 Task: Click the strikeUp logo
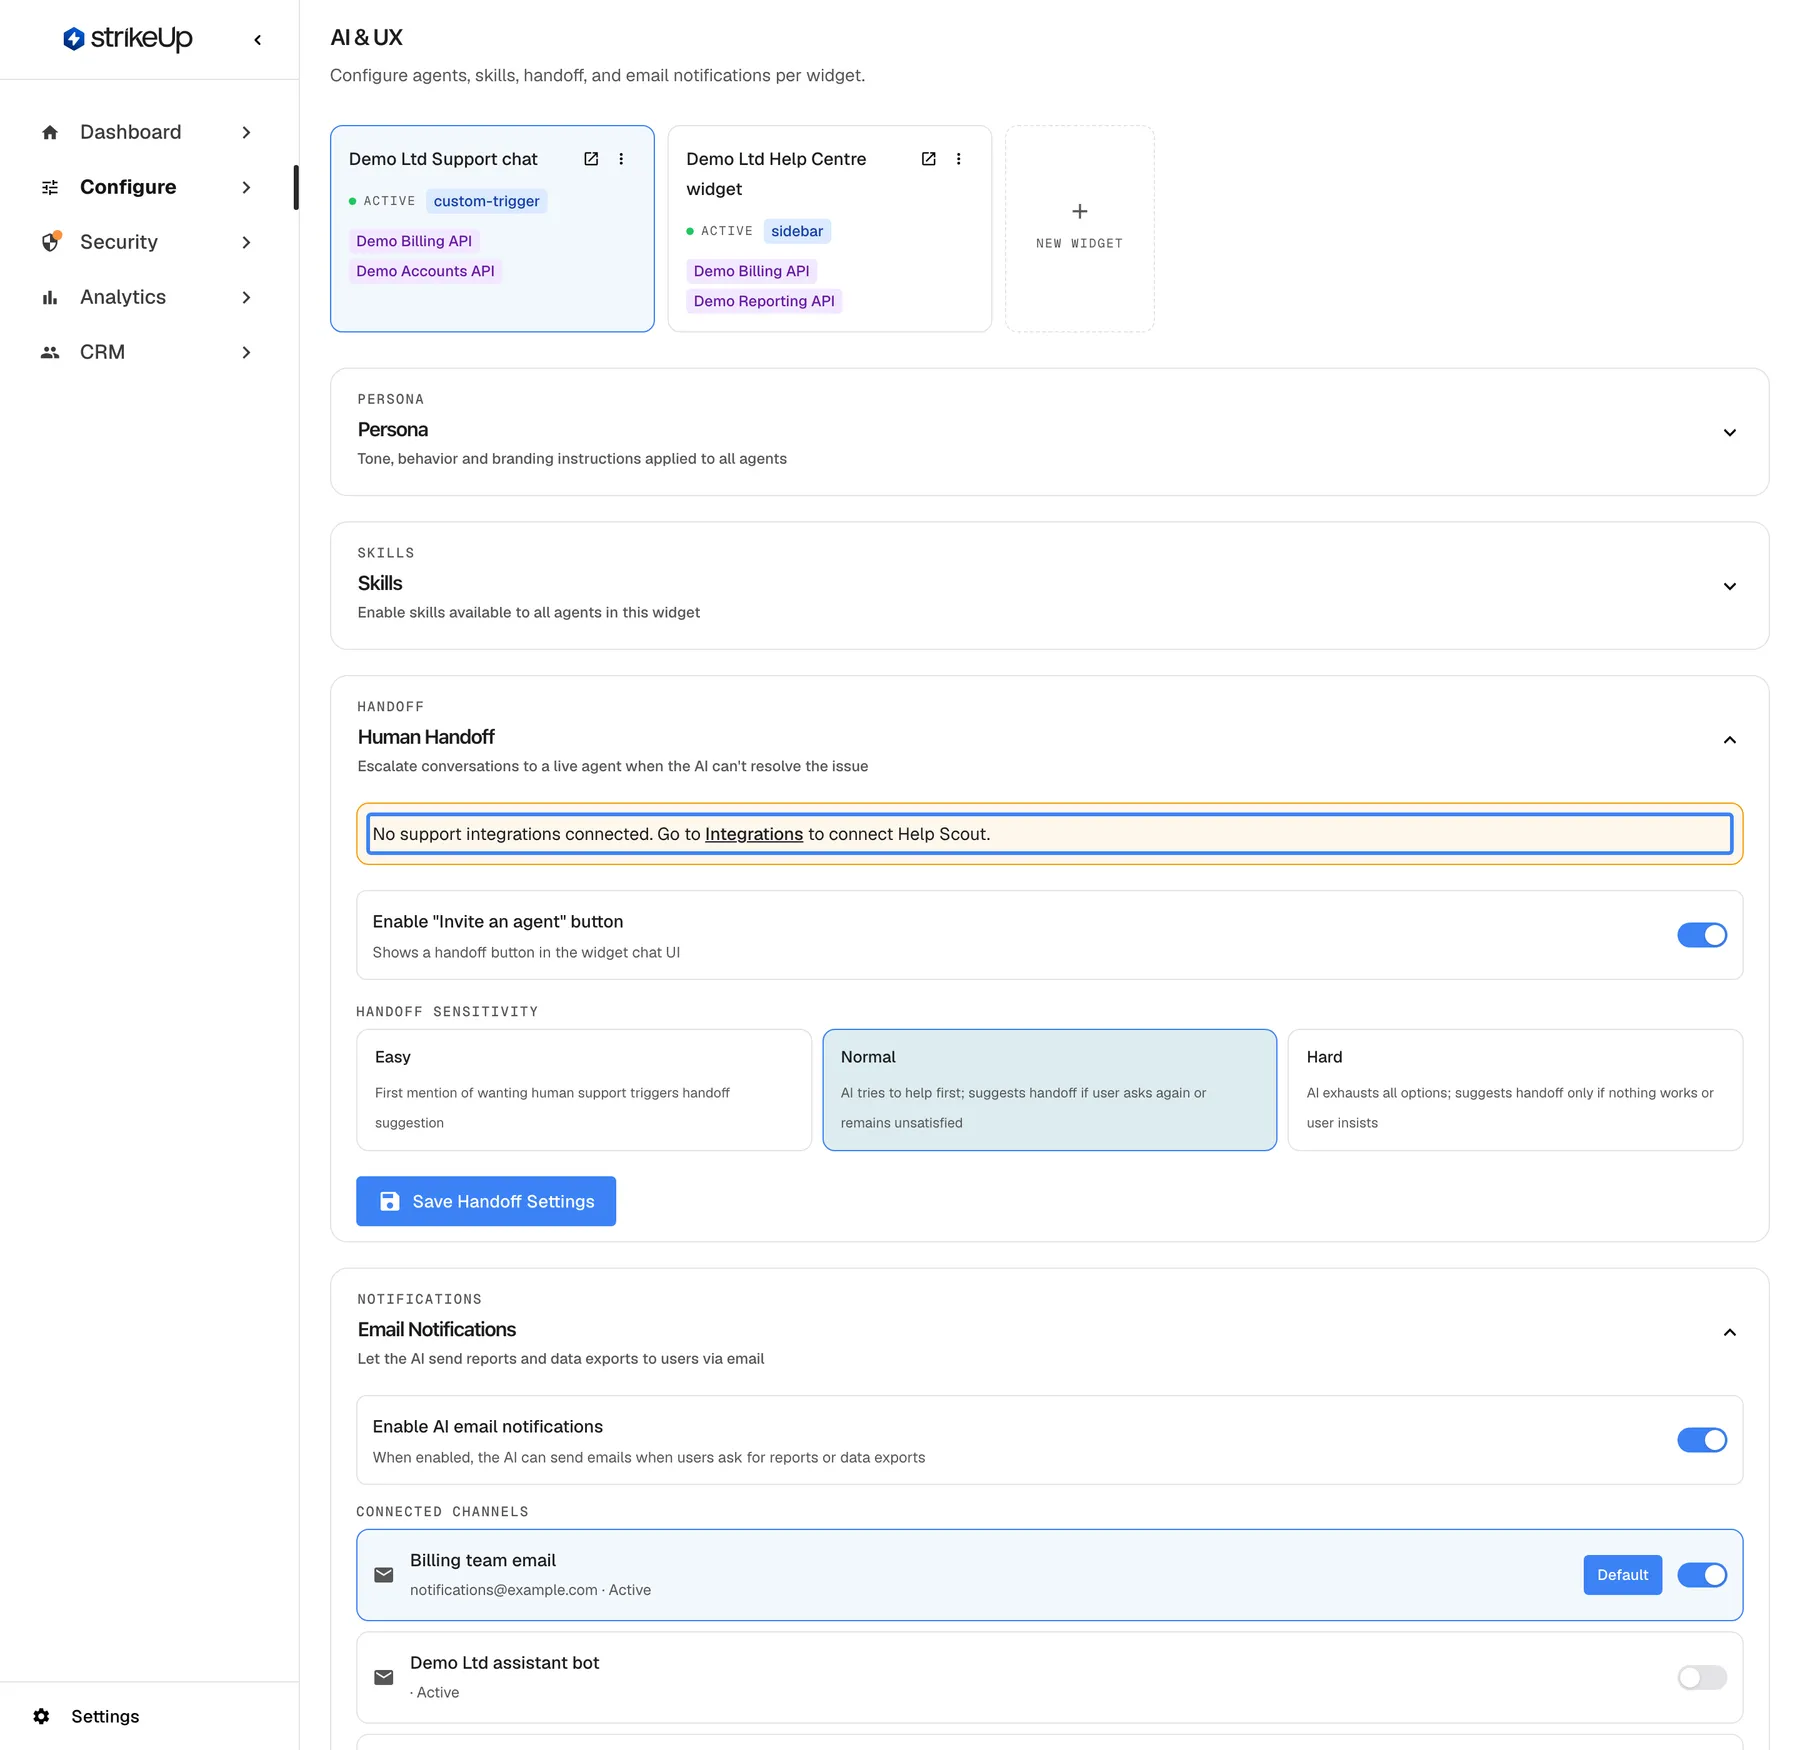pos(127,39)
